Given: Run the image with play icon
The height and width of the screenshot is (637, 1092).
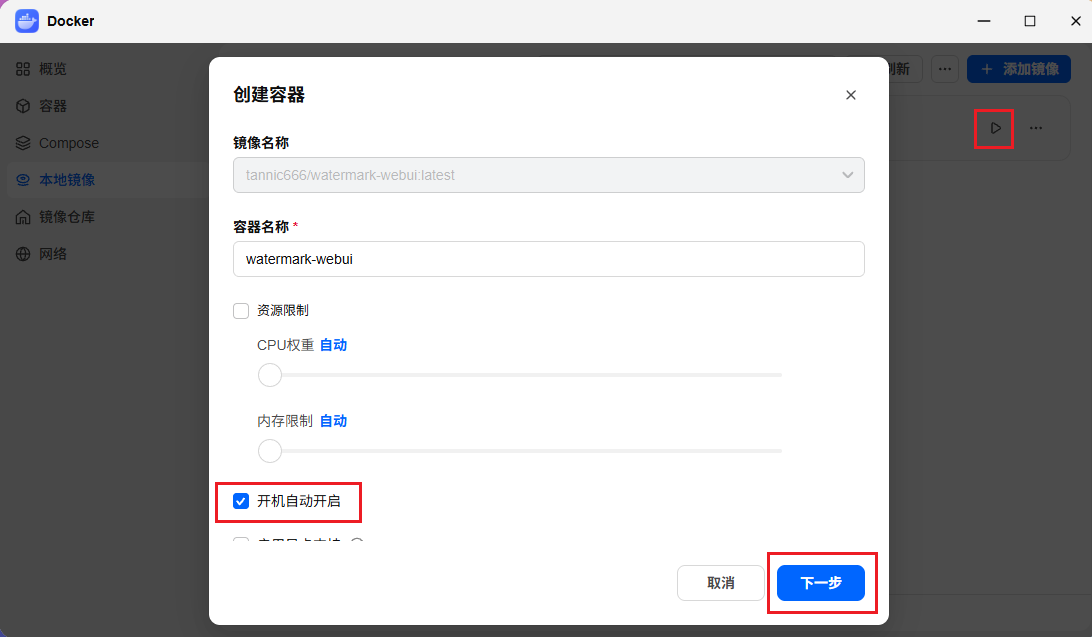Looking at the screenshot, I should (995, 128).
